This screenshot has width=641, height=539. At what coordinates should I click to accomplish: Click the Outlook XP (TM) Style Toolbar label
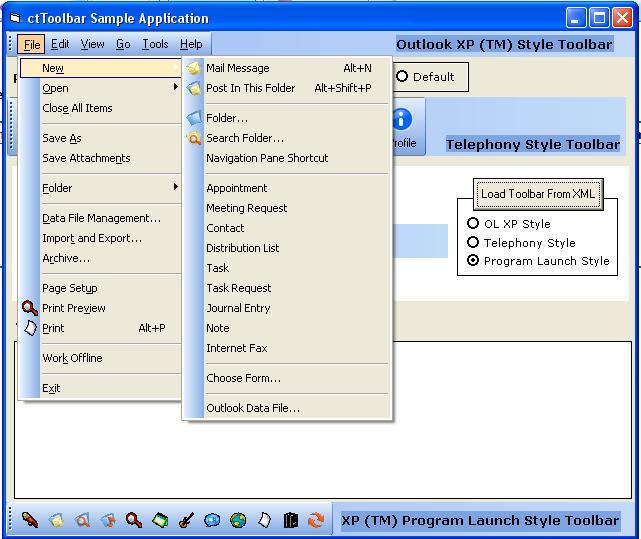coord(504,44)
